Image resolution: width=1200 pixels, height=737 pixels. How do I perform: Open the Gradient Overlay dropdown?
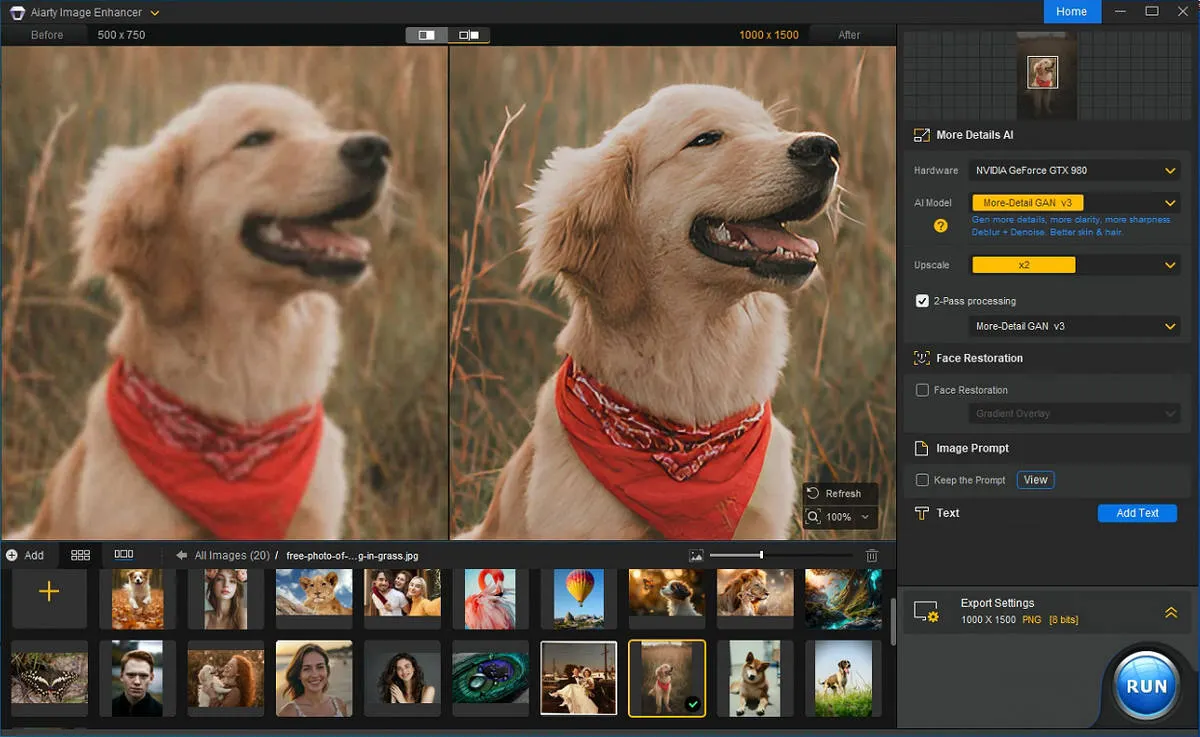coord(1075,413)
